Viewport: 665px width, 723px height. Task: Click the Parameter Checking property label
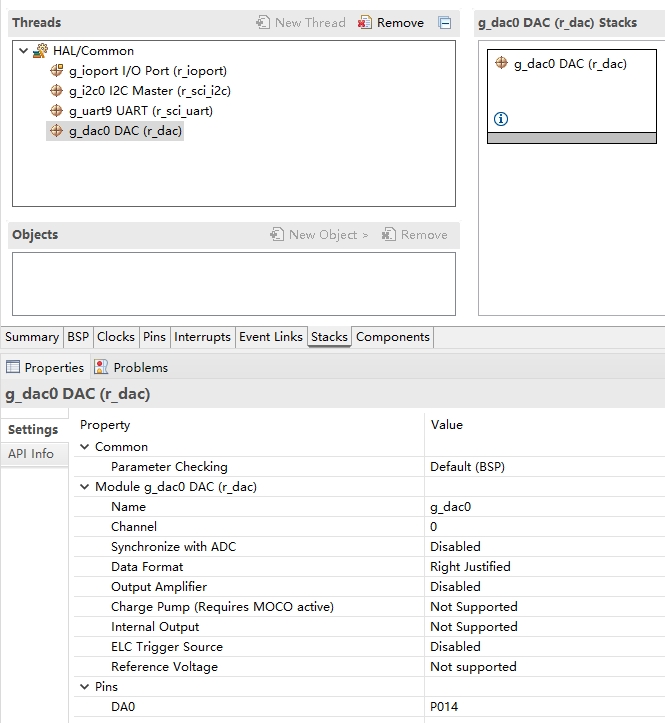click(x=169, y=467)
